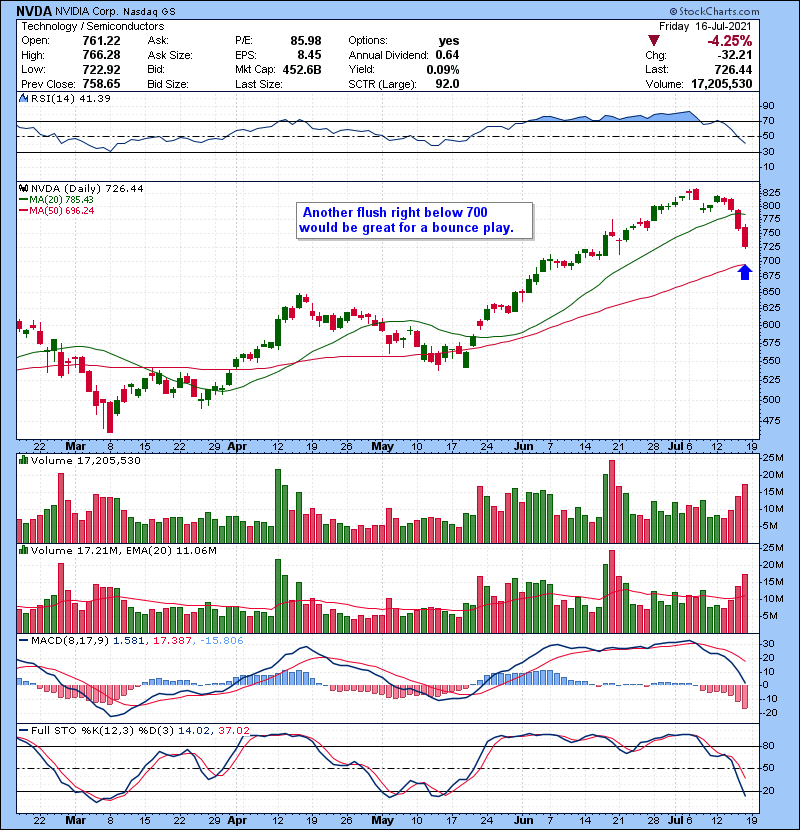Click the Mkt Cap value 452.6B
Viewport: 800px width, 830px height.
click(x=302, y=69)
